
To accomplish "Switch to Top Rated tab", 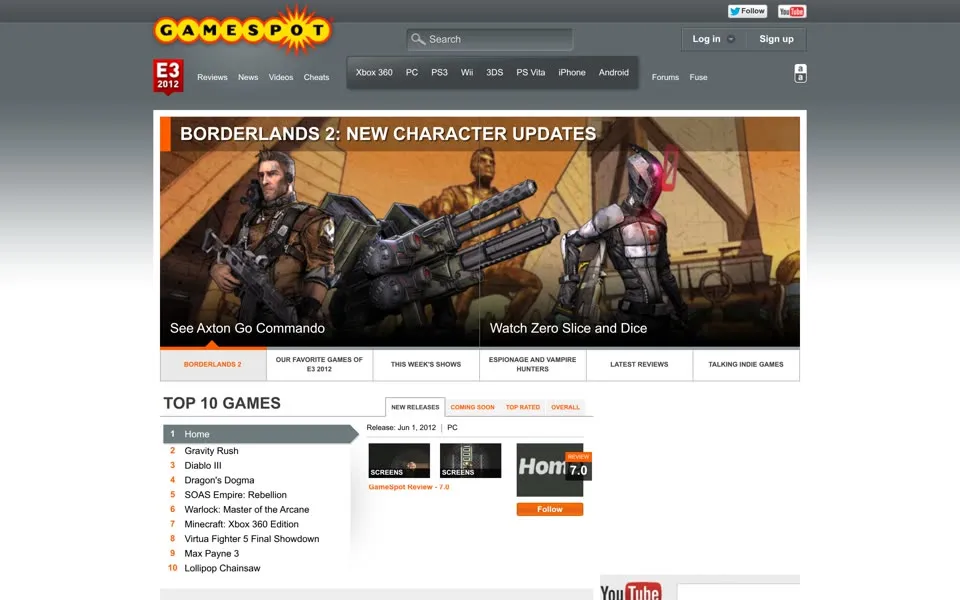I will [x=523, y=407].
